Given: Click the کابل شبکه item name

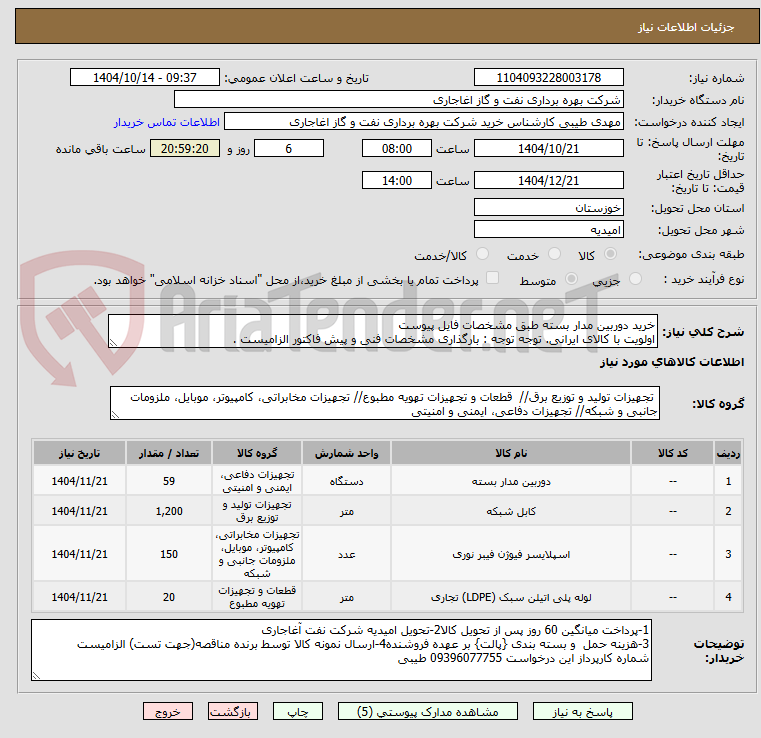Looking at the screenshot, I should coord(511,511).
